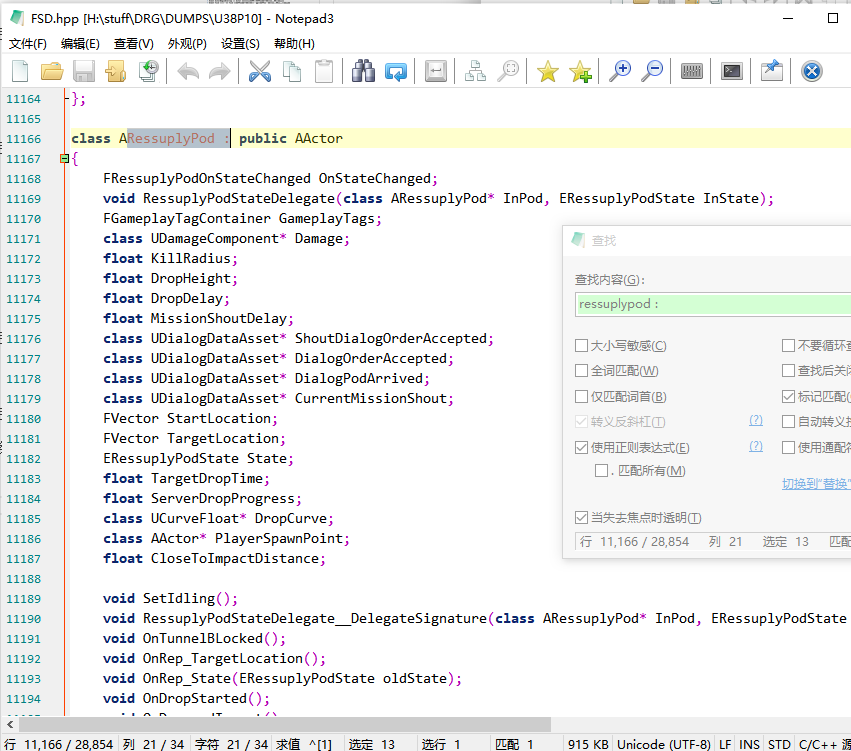
Task: Click STD indicator in status bar
Action: pos(779,744)
